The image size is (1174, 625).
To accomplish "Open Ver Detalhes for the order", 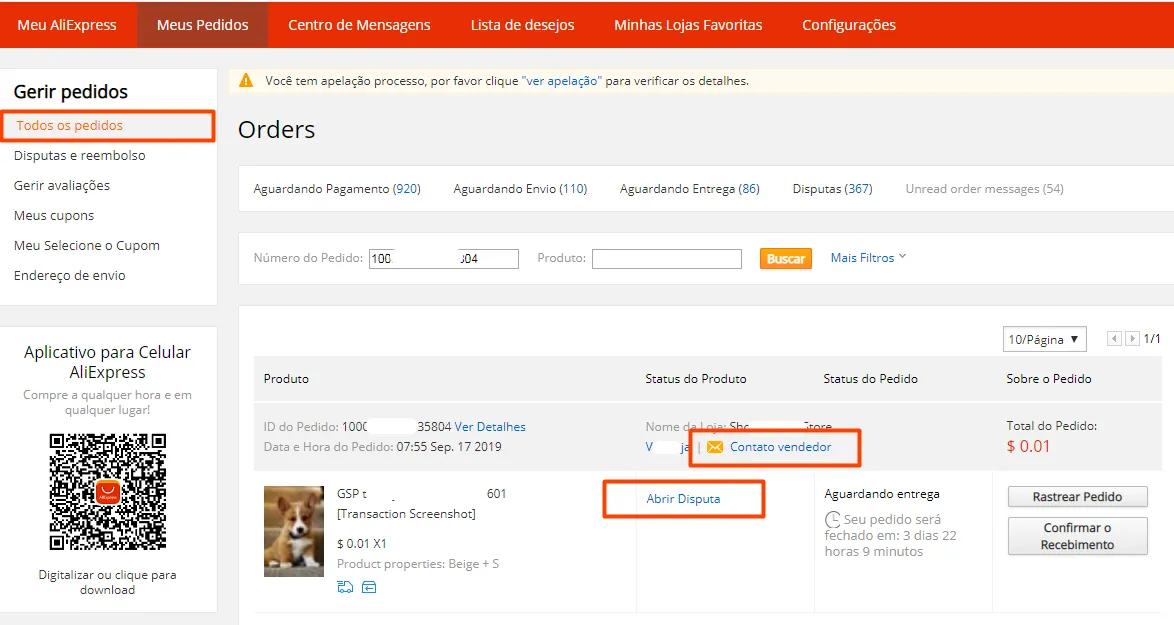I will coord(490,427).
